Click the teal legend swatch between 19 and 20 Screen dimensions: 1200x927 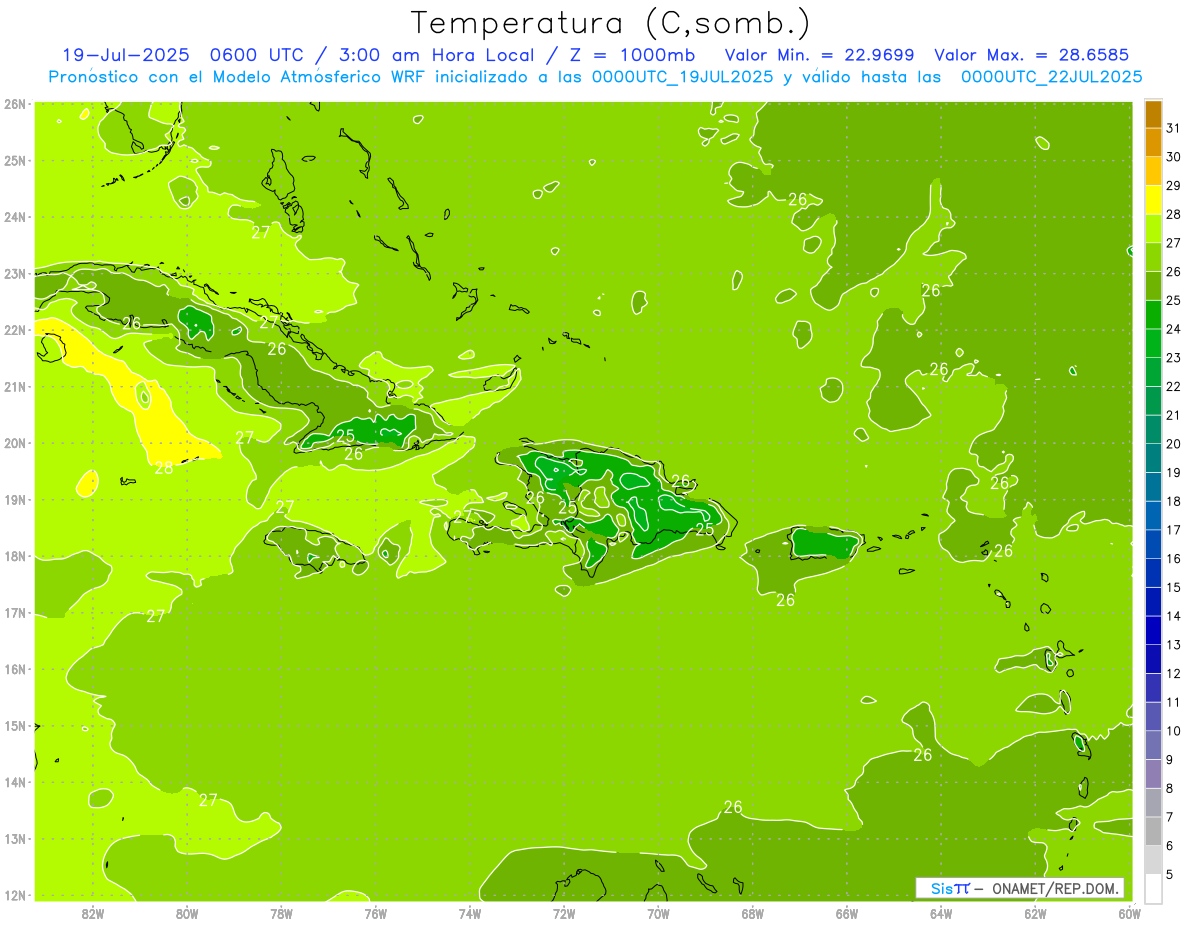(x=1153, y=458)
